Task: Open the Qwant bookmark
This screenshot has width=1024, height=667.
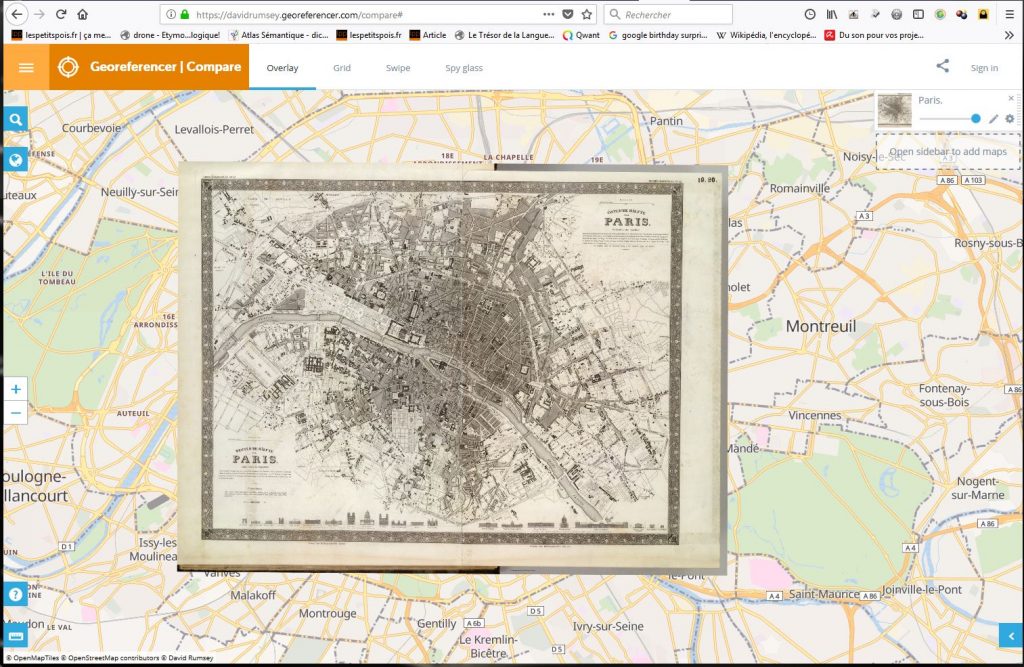Action: (581, 35)
